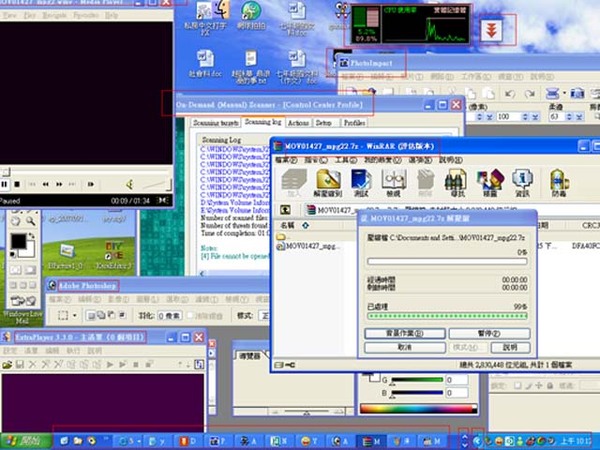Click WinRAR up-one-level folder icon
Viewport: 600px width, 450px height.
pos(285,210)
